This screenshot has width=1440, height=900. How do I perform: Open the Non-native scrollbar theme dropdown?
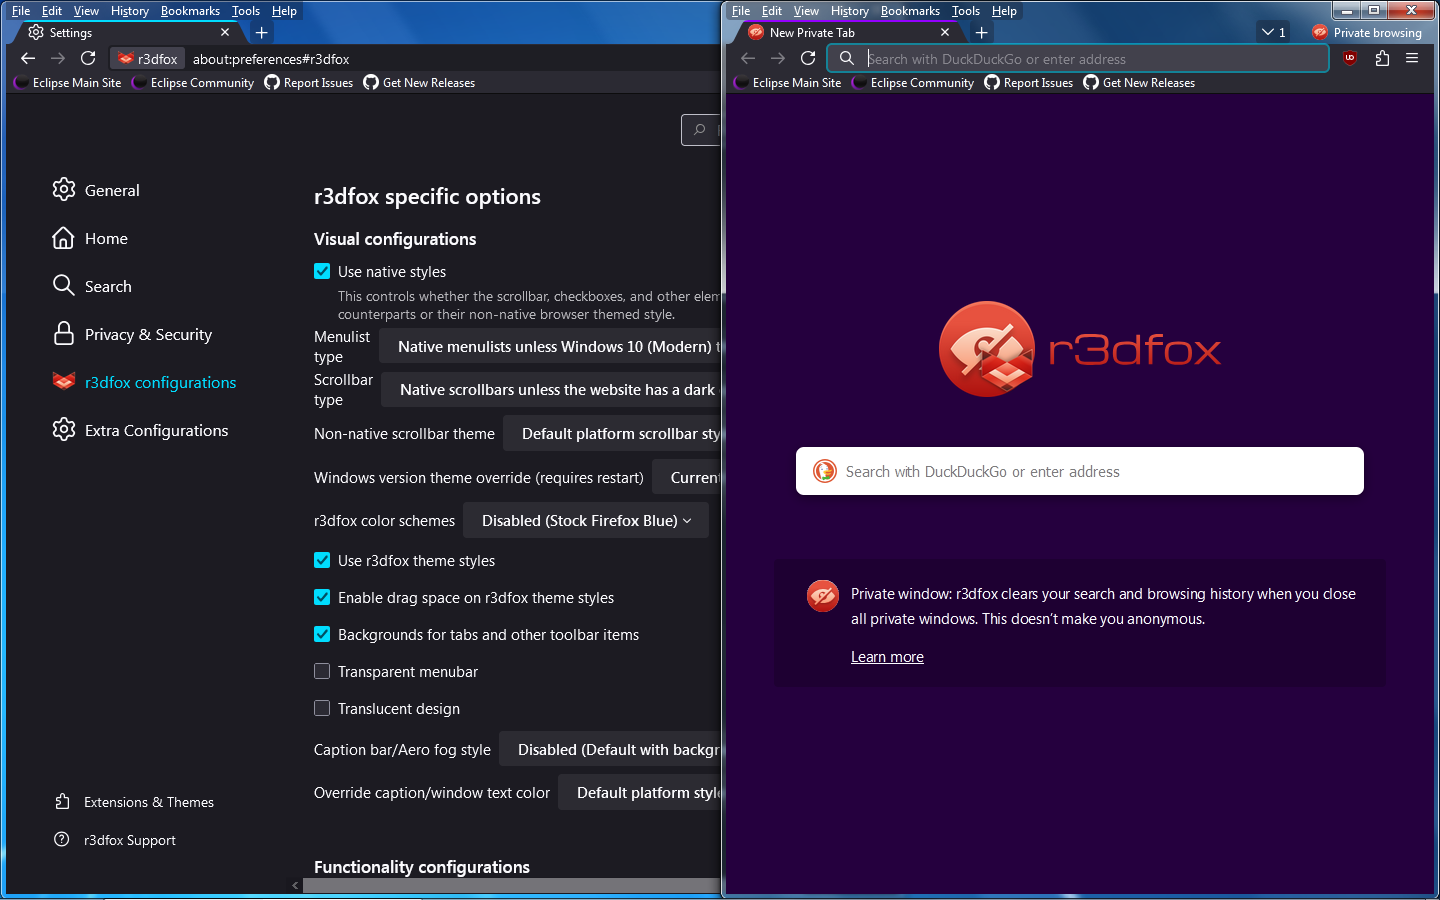(x=611, y=434)
